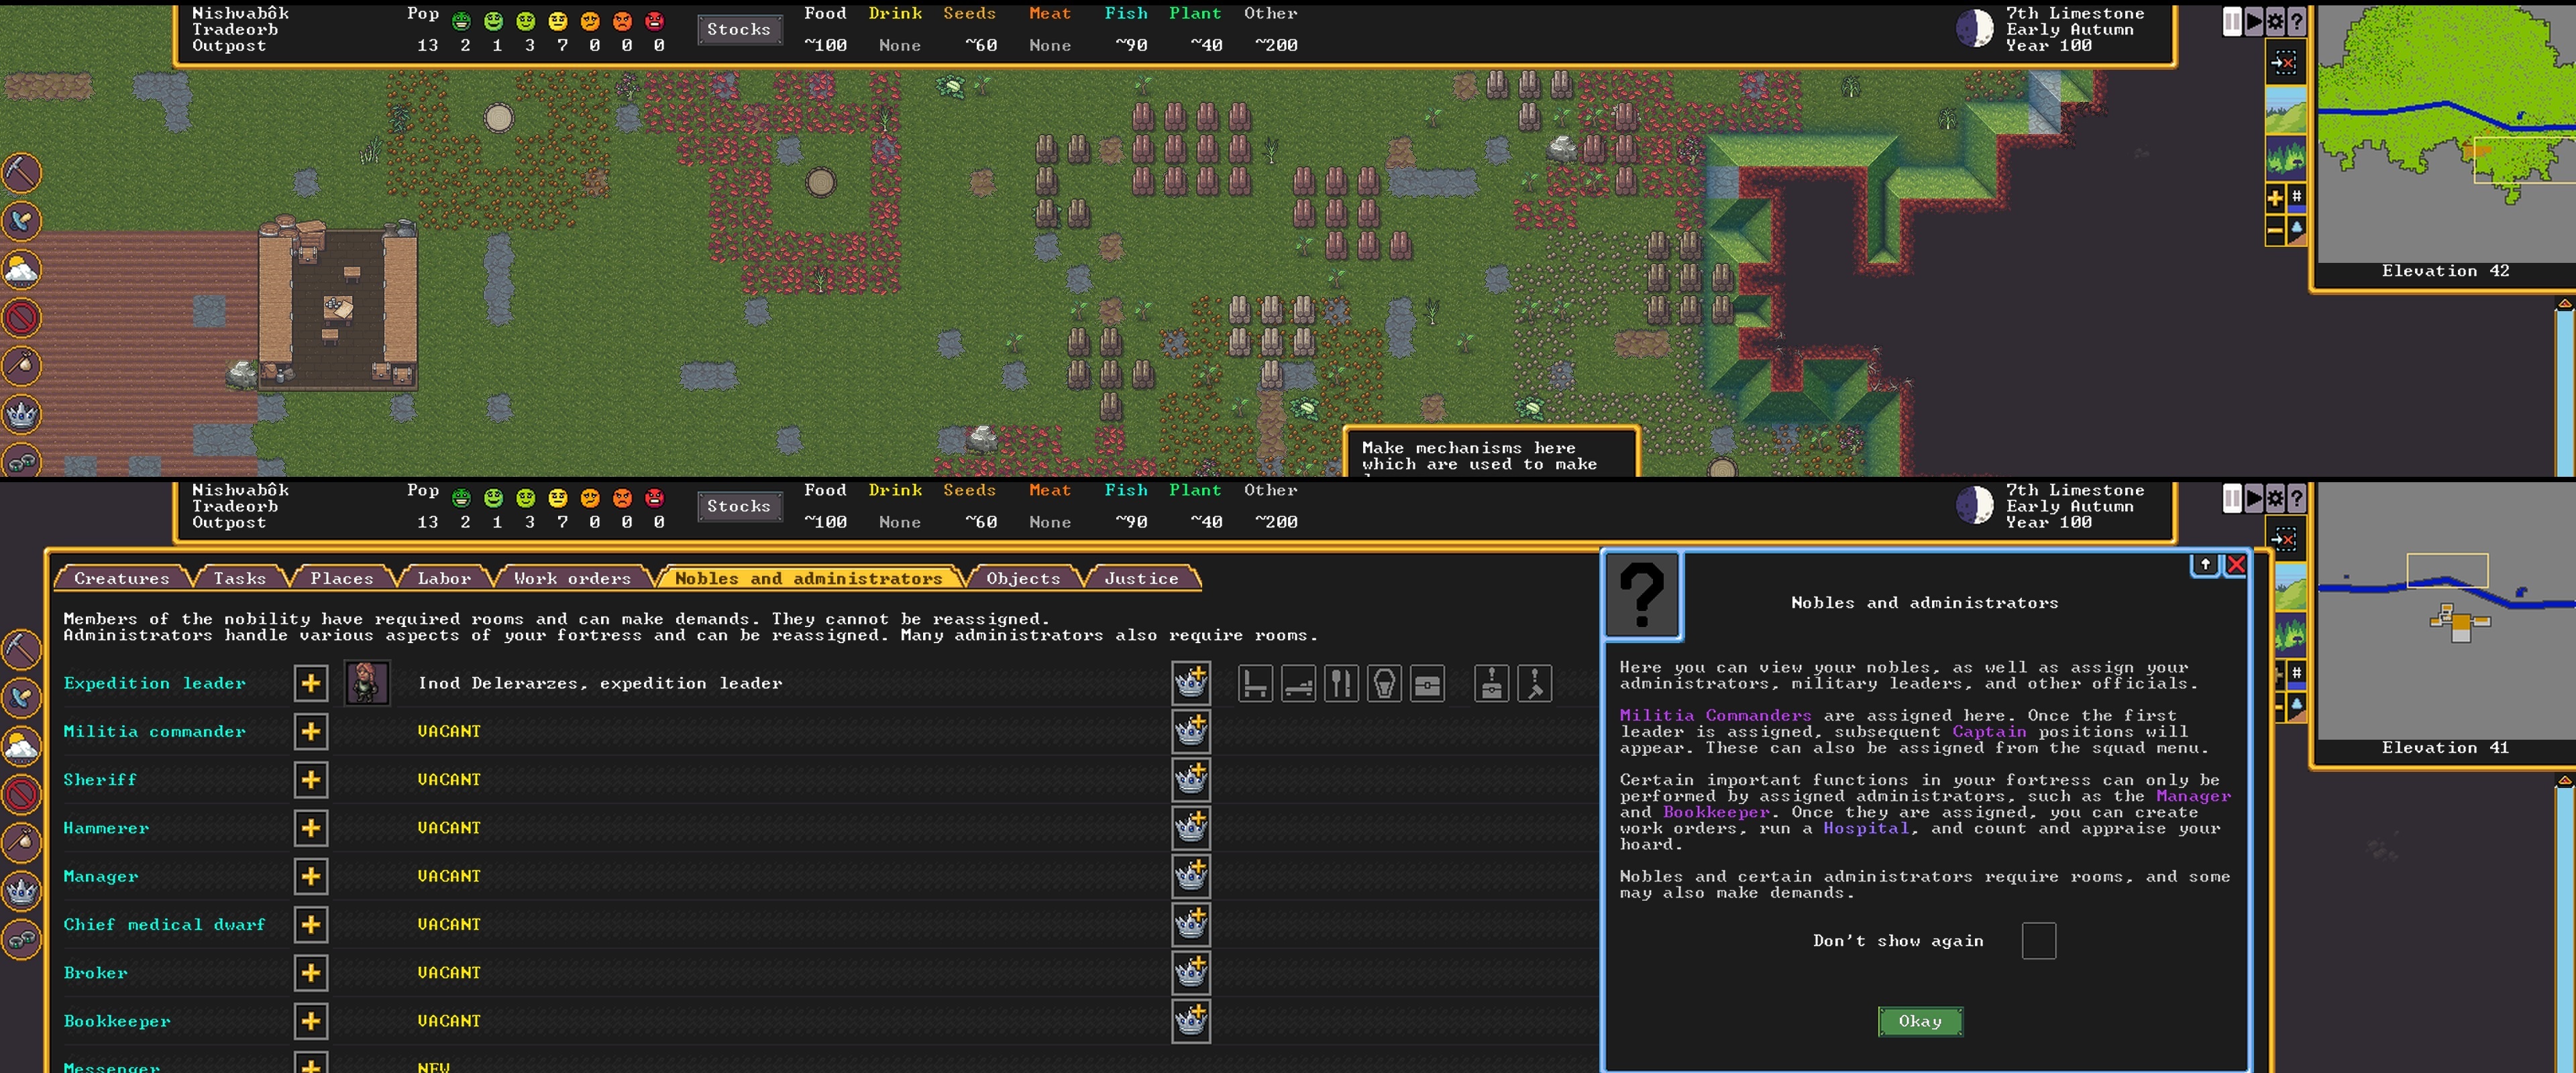
Task: Select the pickaxe mining tool in left sidebar
Action: [x=22, y=172]
